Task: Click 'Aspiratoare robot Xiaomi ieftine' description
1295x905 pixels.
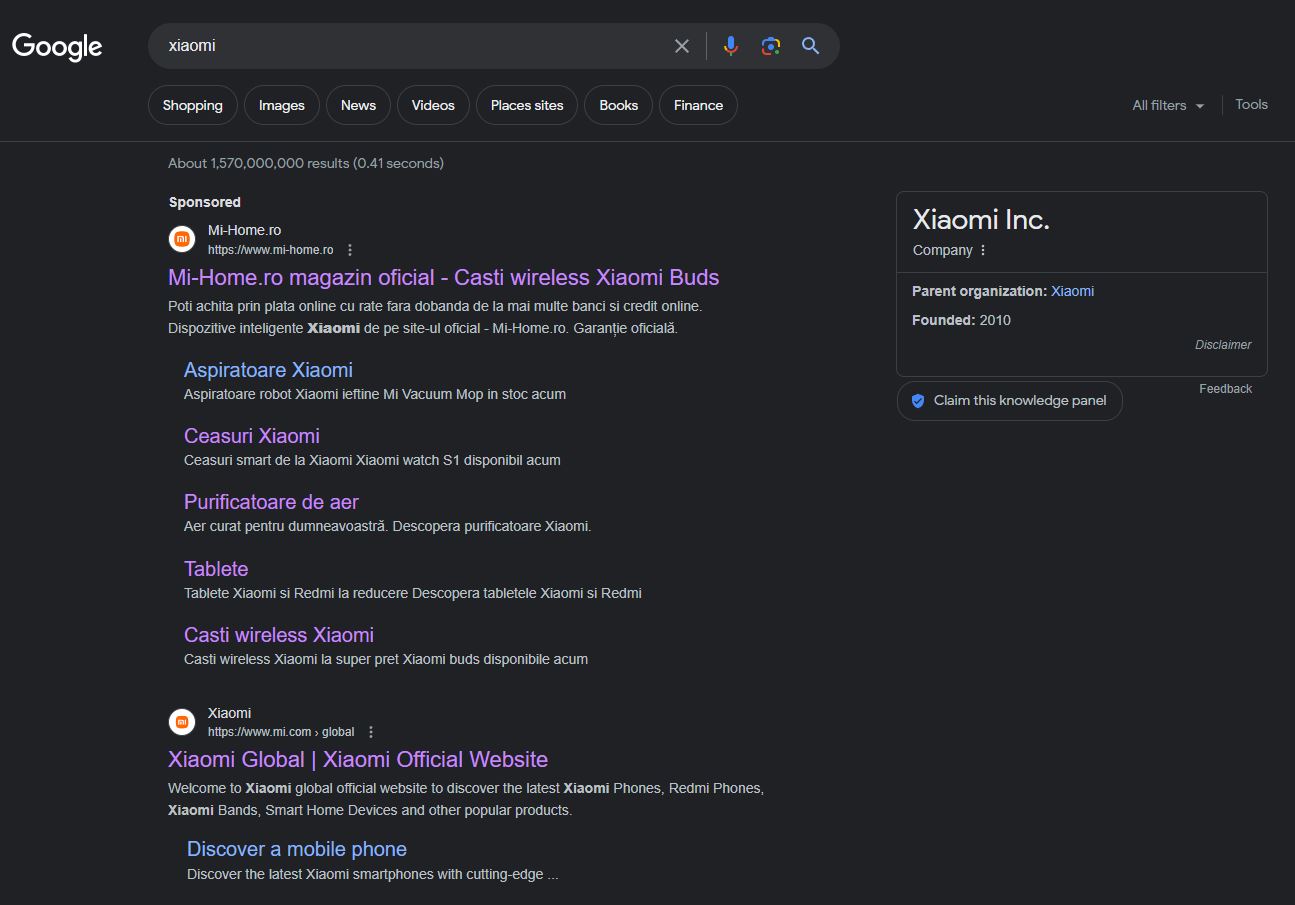Action: pos(375,394)
